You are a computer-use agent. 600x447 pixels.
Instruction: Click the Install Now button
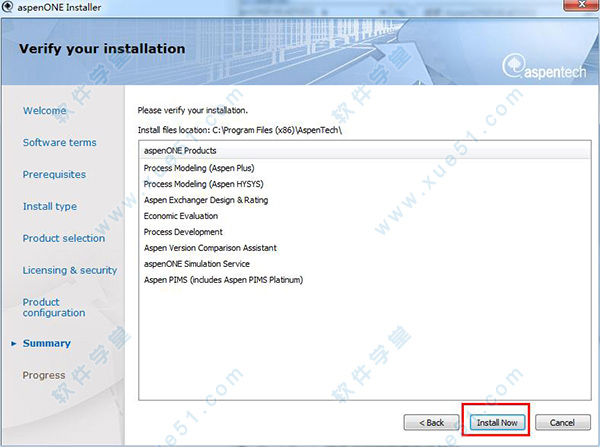pyautogui.click(x=497, y=423)
